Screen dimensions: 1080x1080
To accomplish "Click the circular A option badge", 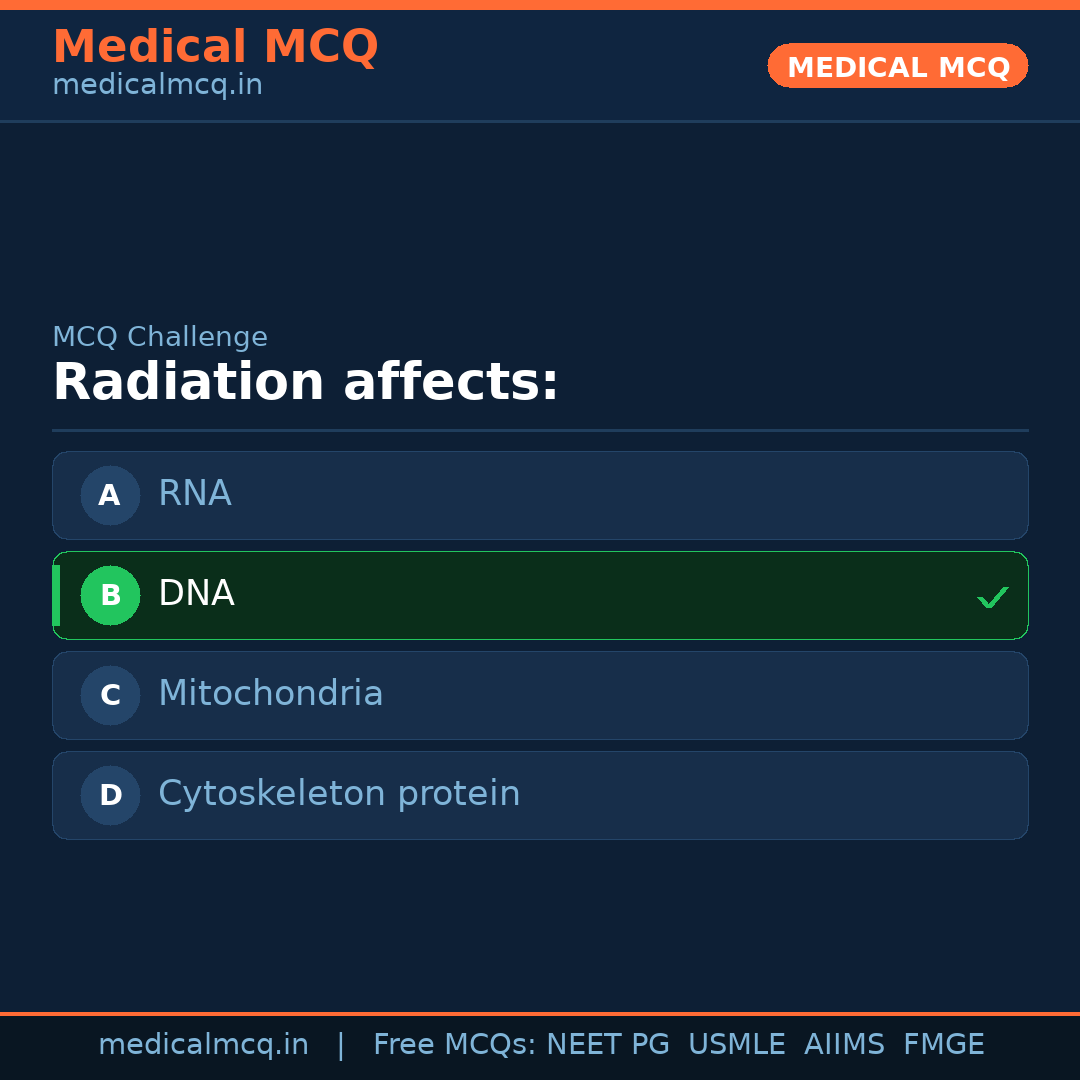I will [110, 495].
